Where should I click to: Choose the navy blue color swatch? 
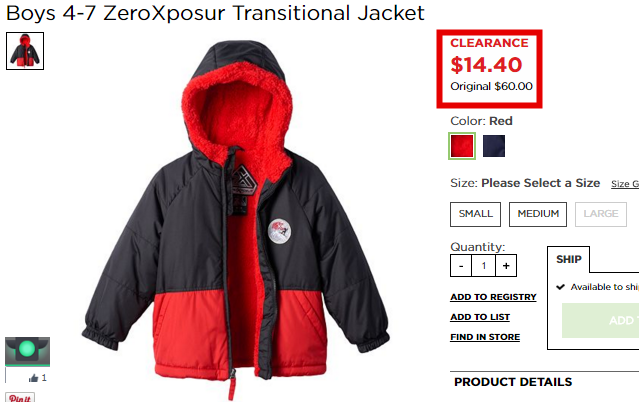[494, 146]
